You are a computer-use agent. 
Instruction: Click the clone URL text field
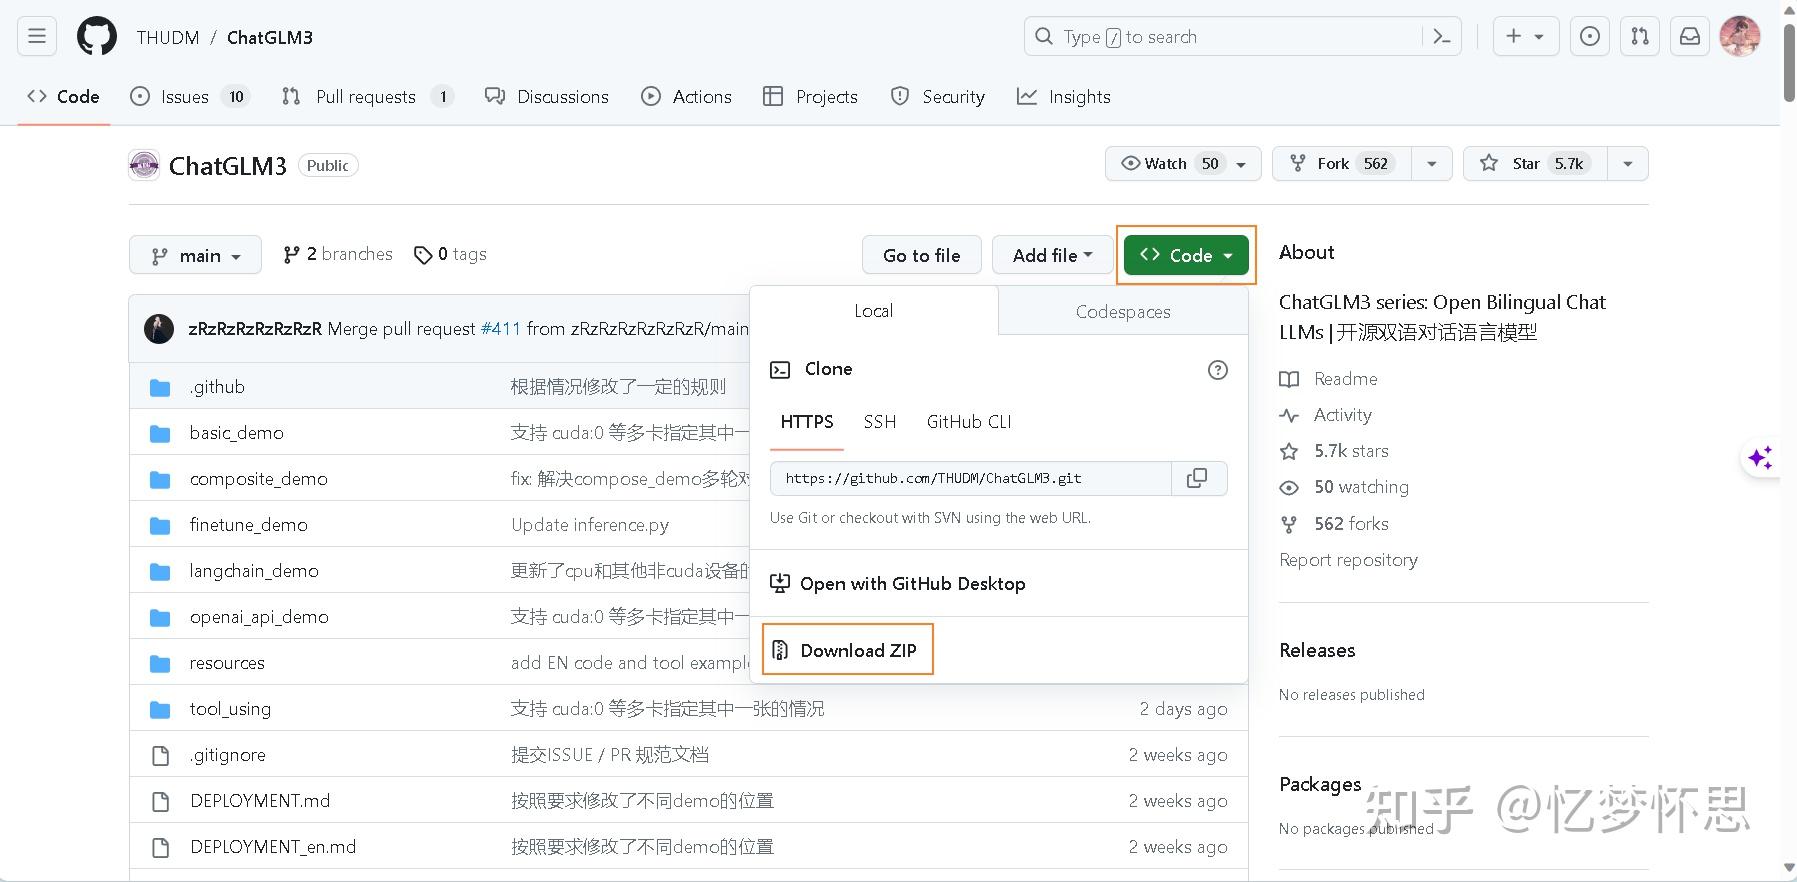[971, 478]
